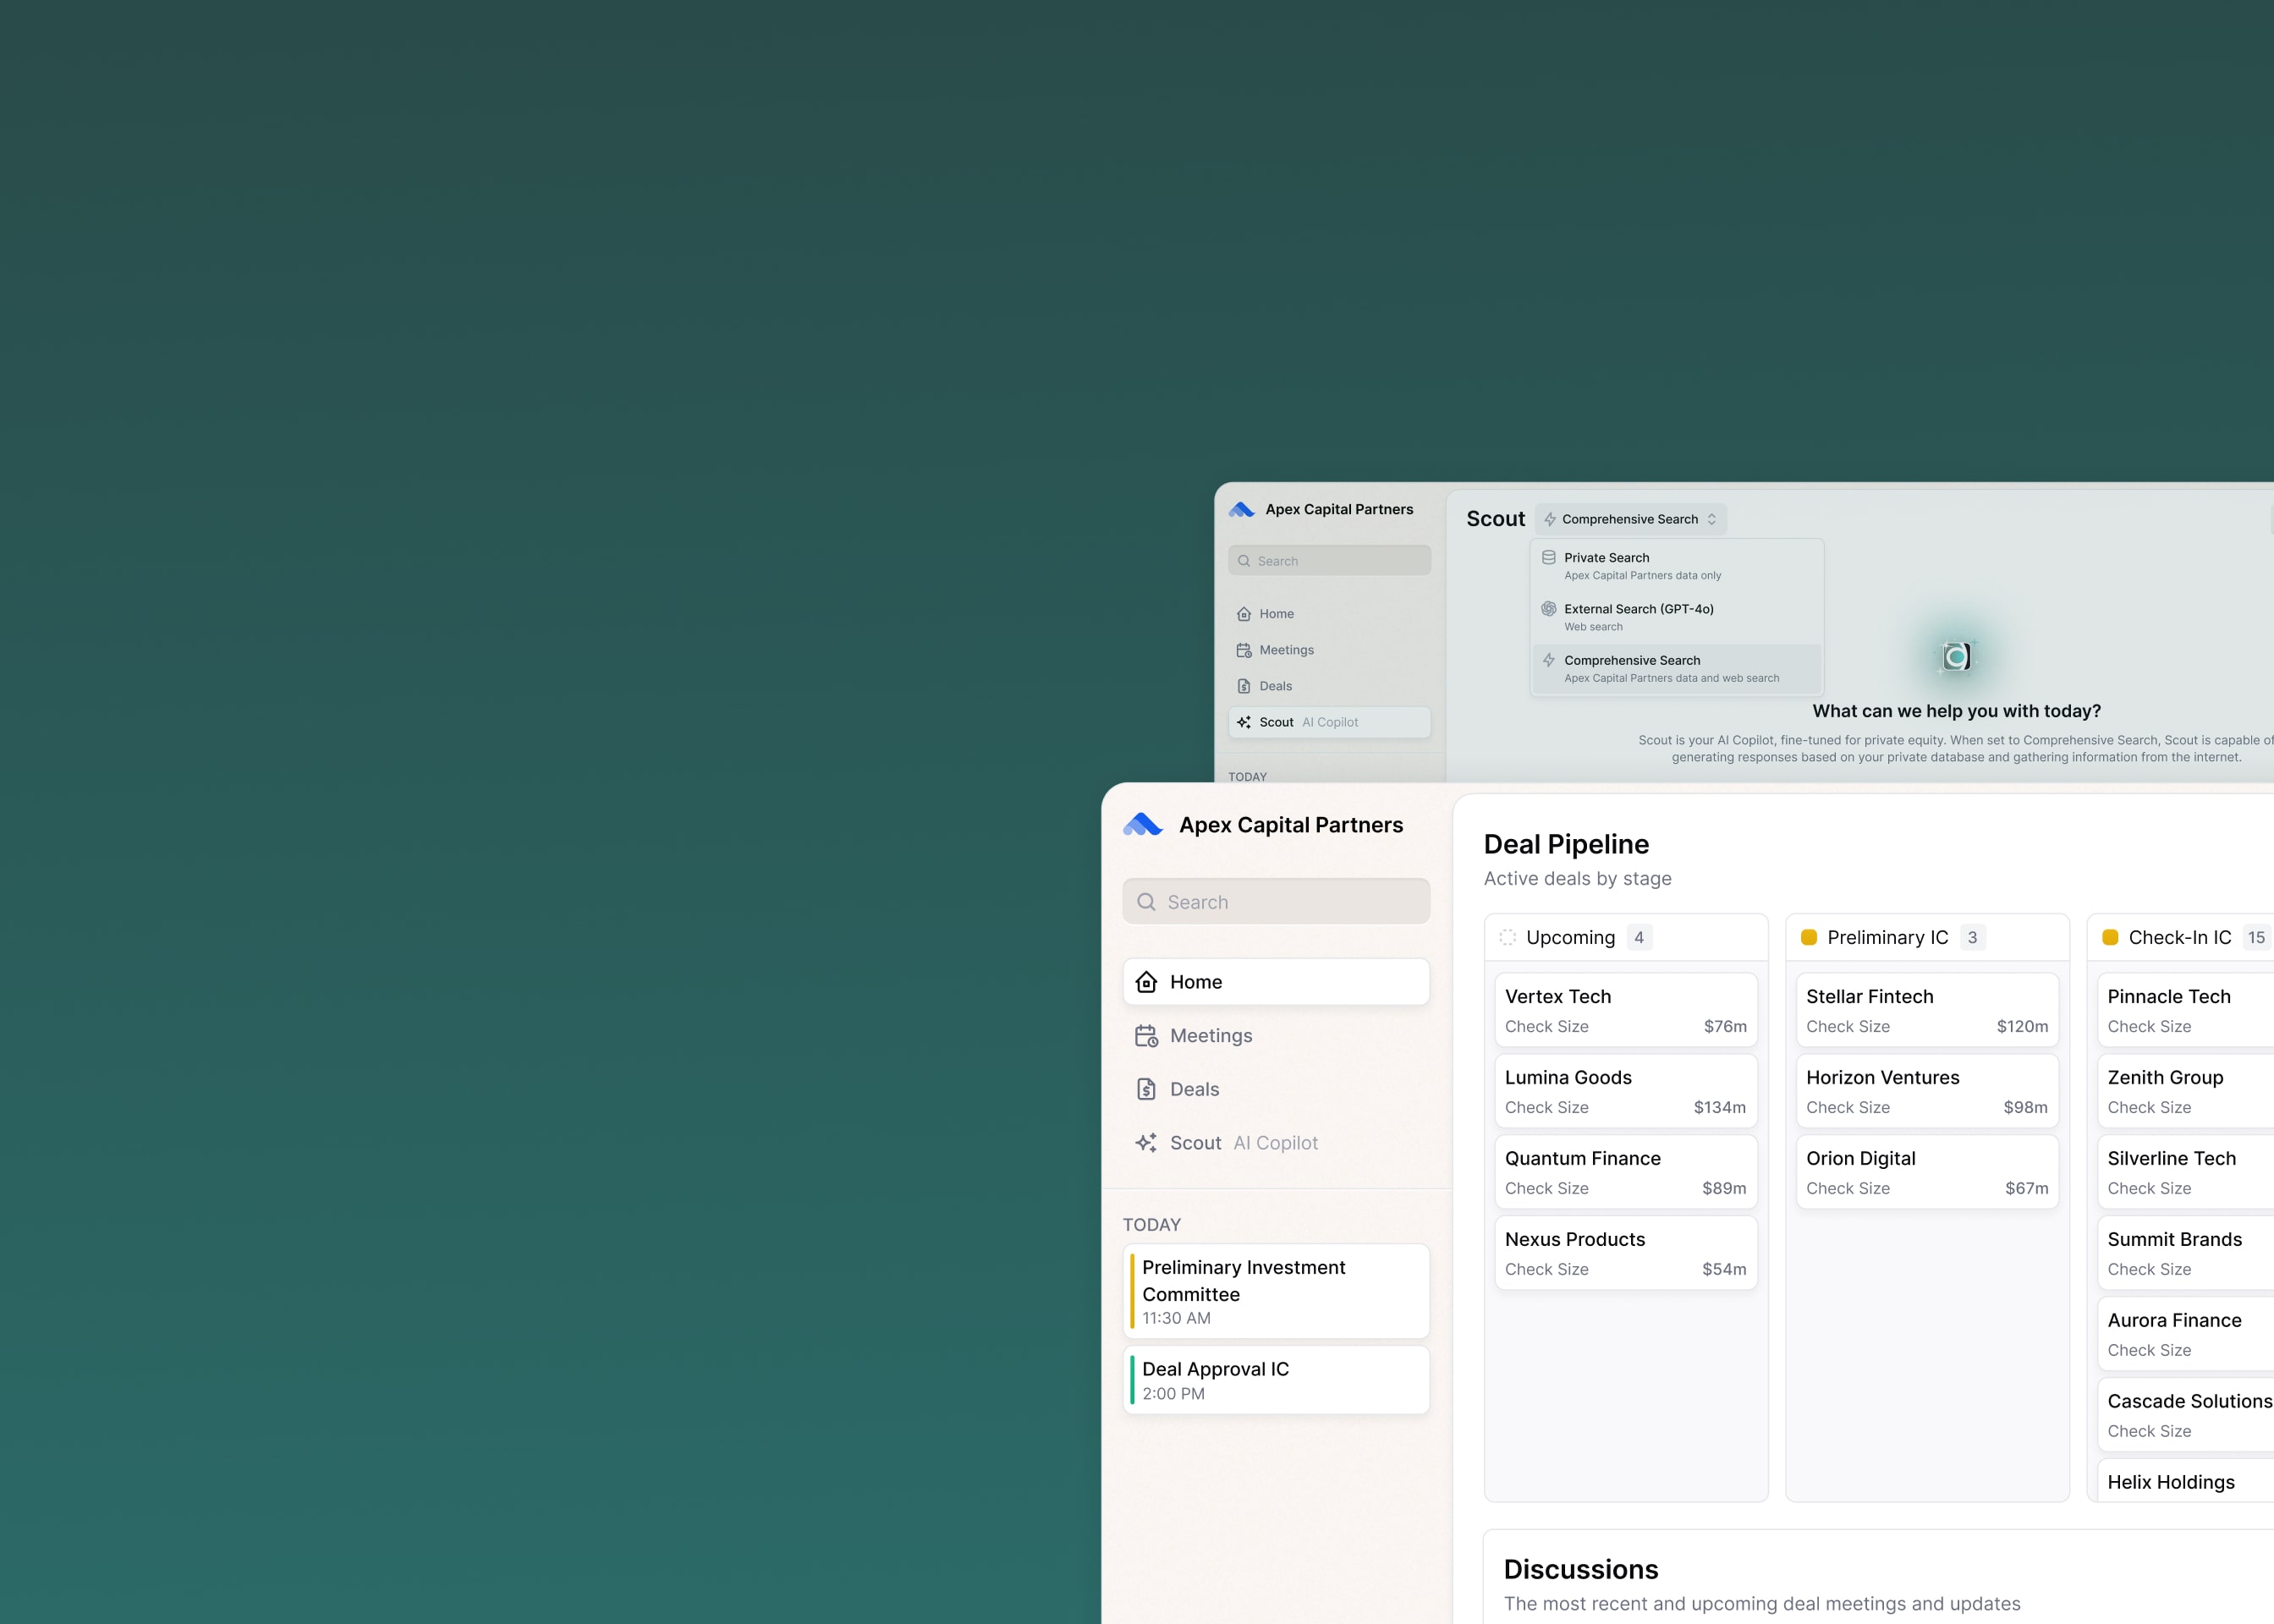Click the Home icon in front sidebar

point(1147,982)
